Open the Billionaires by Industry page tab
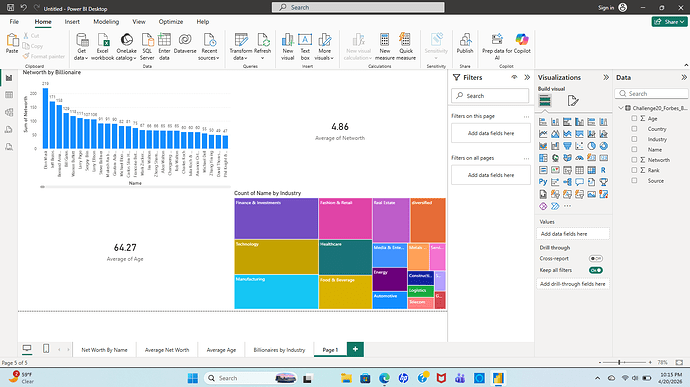 point(279,350)
